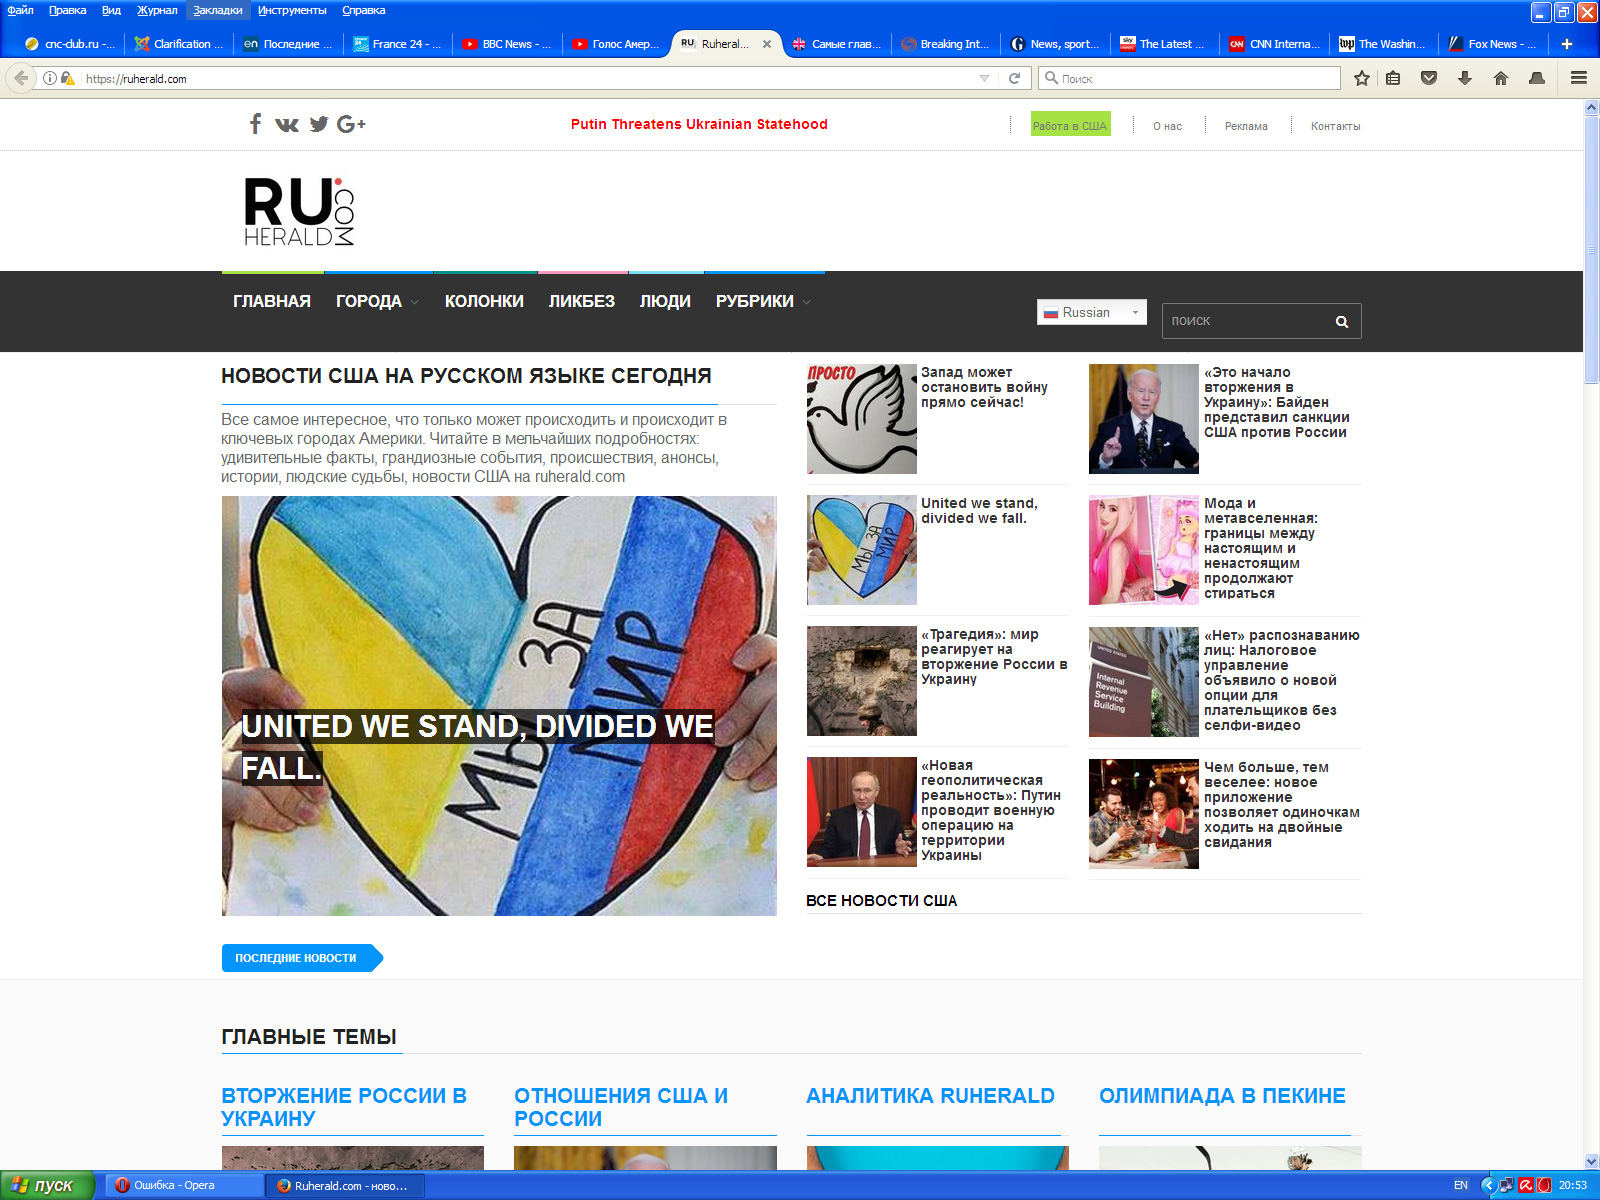Click the browser Поиск search box
This screenshot has width=1600, height=1200.
(x=1190, y=78)
